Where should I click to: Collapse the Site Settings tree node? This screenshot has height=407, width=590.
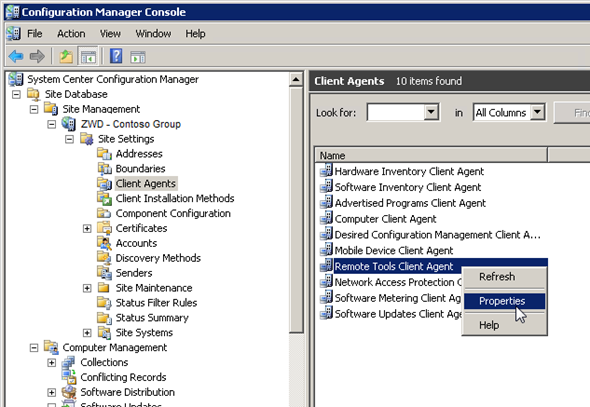(x=69, y=139)
